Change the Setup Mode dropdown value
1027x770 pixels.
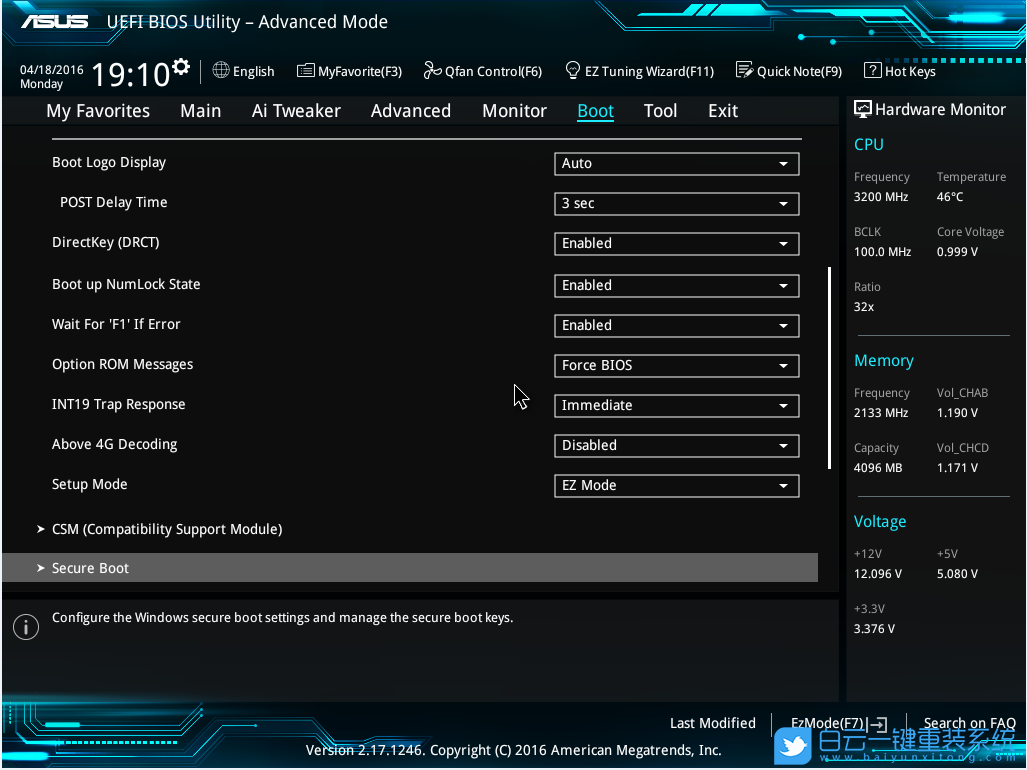click(x=676, y=486)
